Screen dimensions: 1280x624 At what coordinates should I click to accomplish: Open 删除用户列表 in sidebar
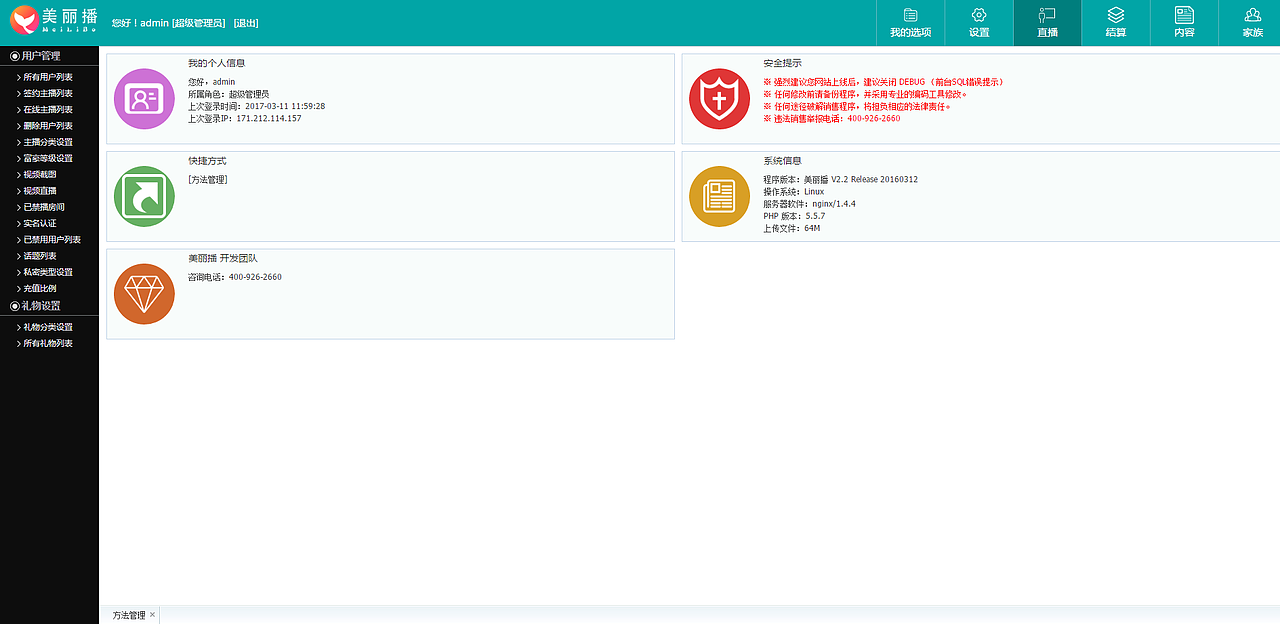pos(49,126)
